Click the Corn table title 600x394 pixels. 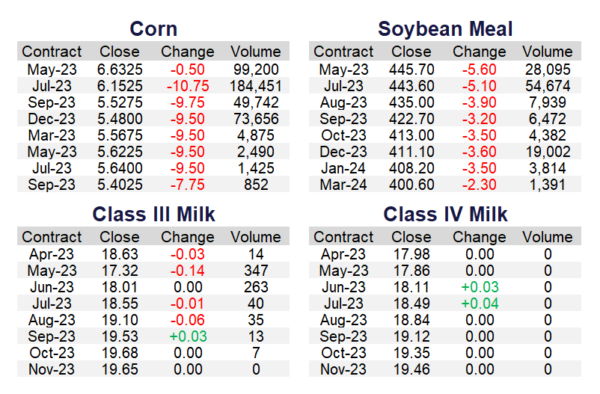point(153,29)
